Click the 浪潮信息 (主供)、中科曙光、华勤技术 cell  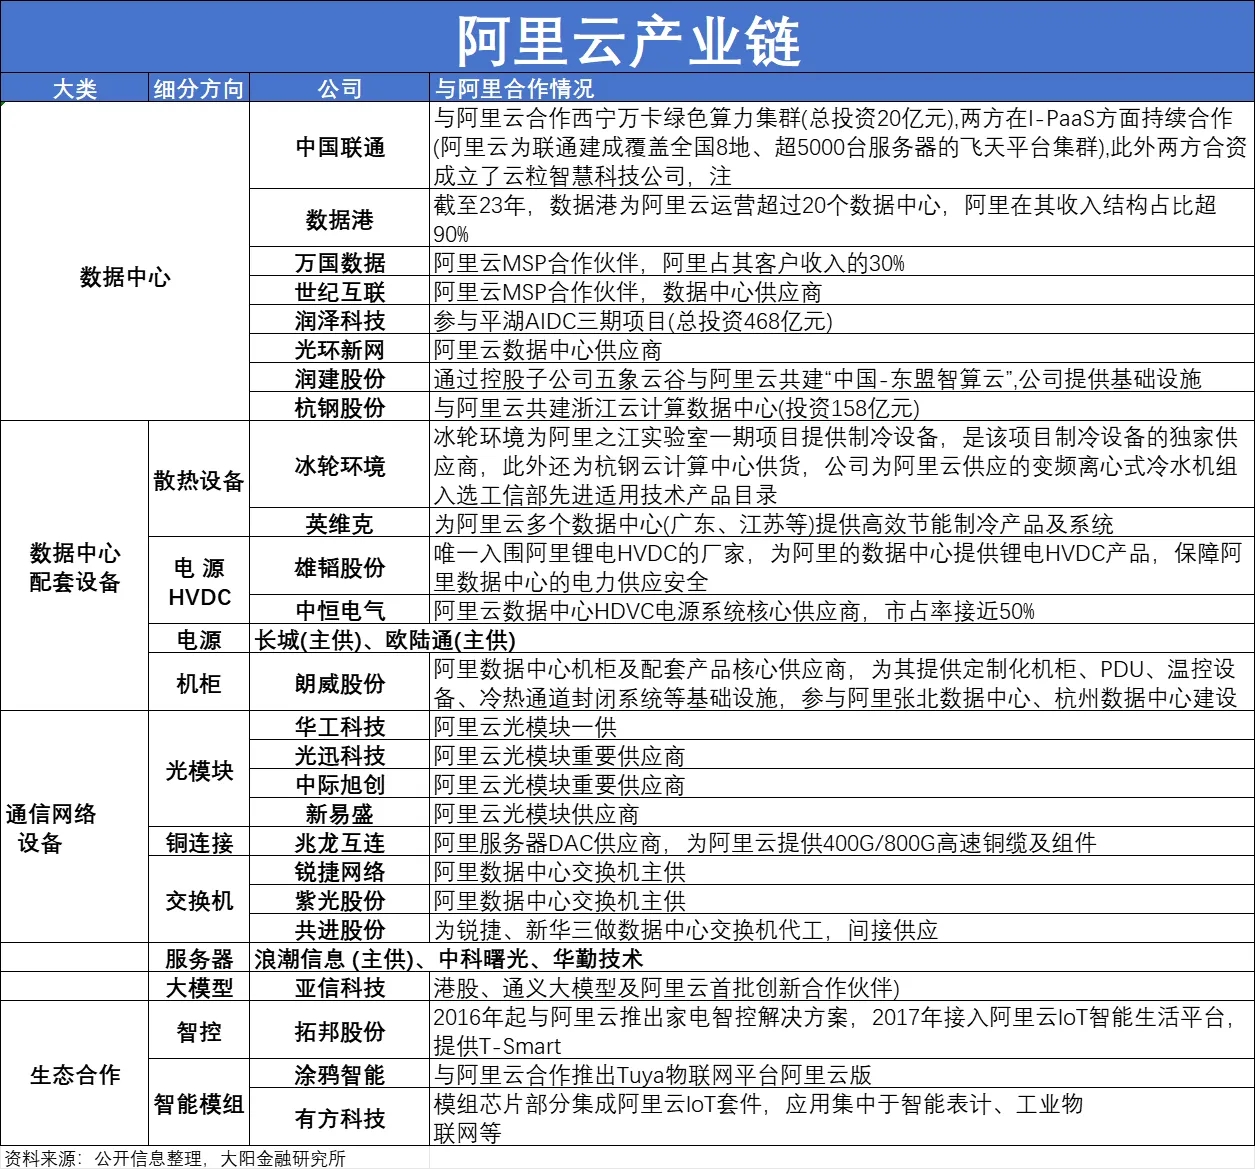(x=752, y=959)
